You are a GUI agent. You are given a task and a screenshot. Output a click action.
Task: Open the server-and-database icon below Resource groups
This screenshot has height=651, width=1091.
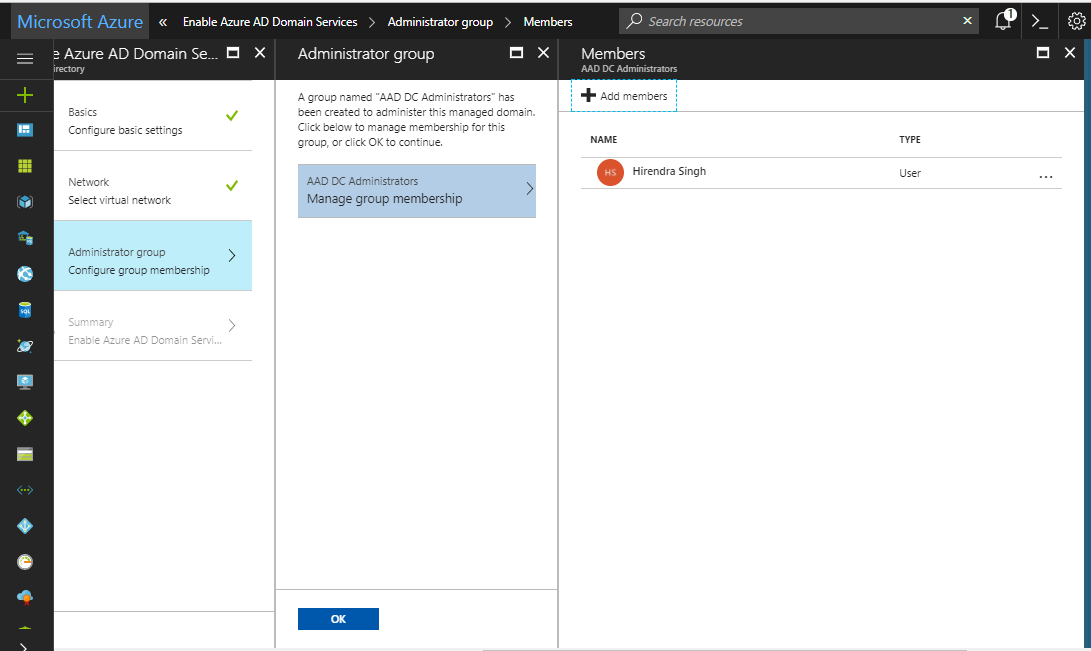pos(25,238)
